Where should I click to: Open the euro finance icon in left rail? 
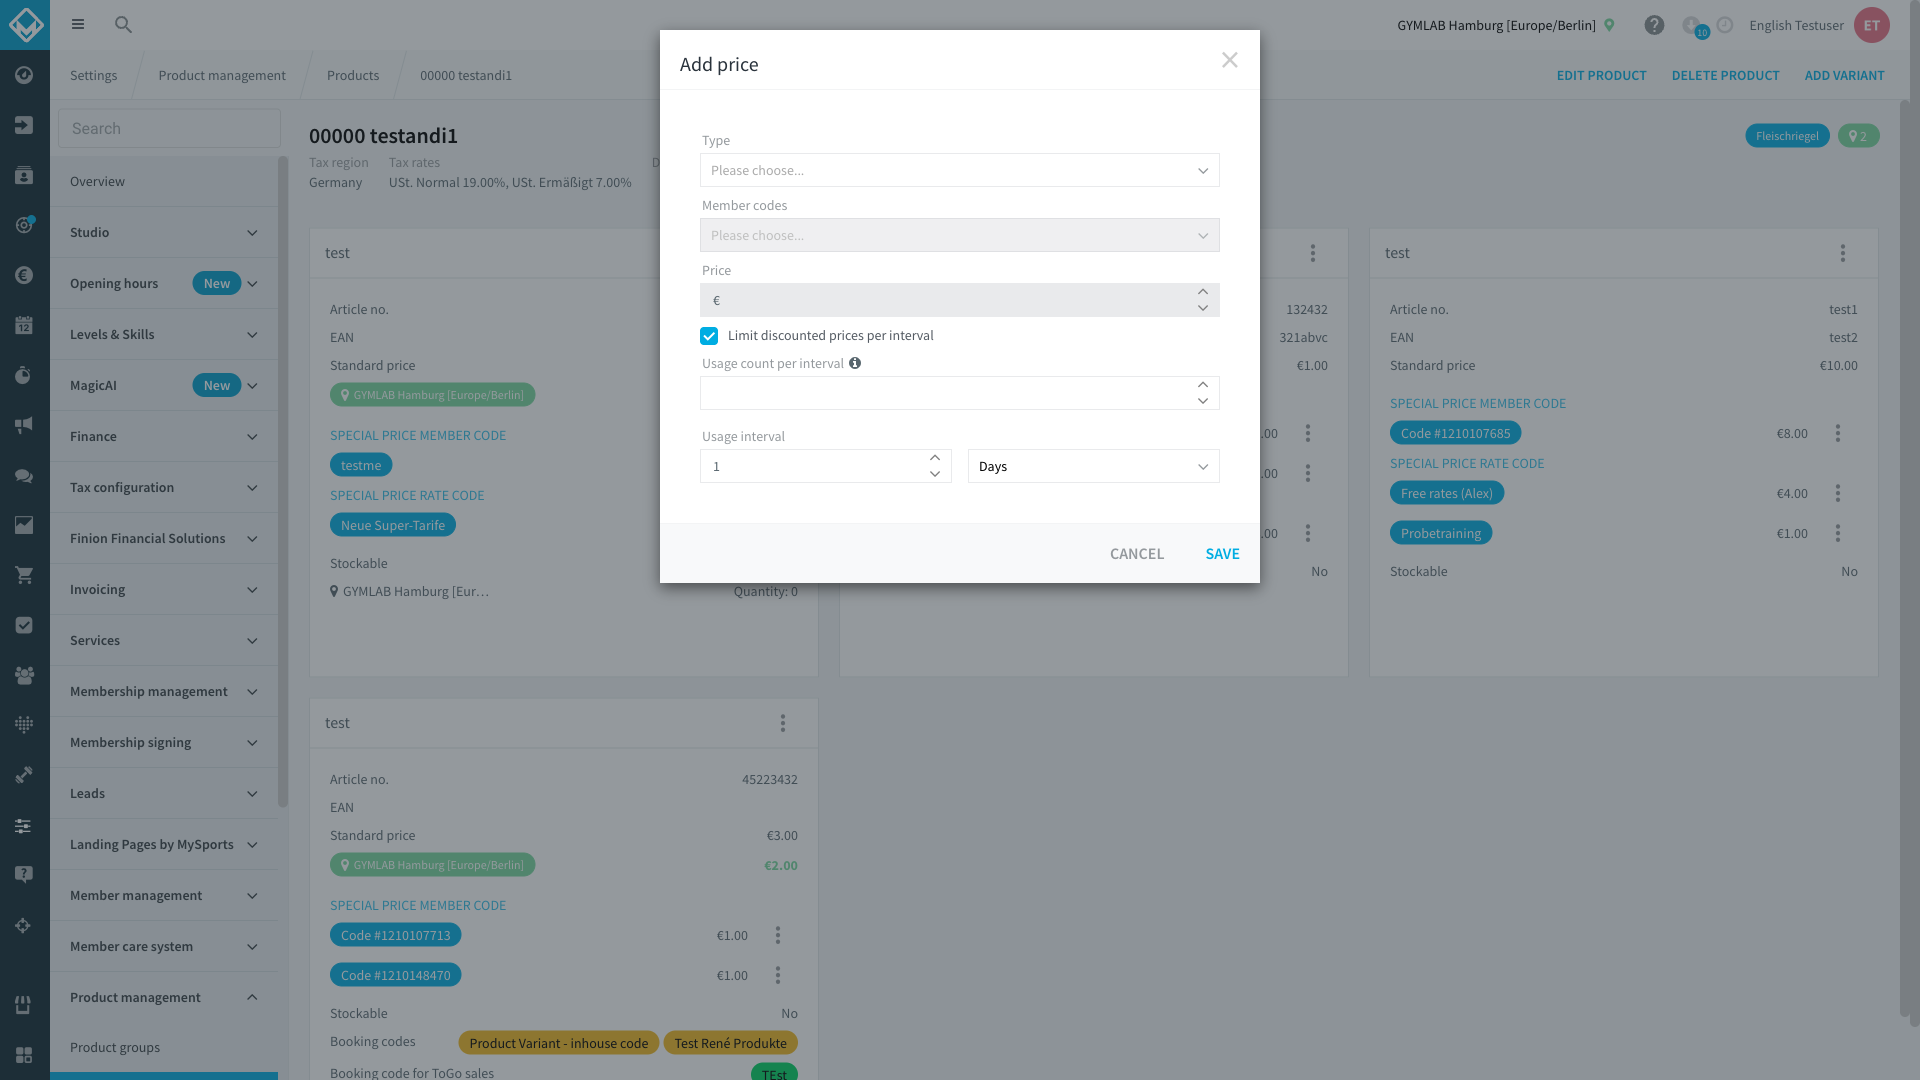point(24,275)
